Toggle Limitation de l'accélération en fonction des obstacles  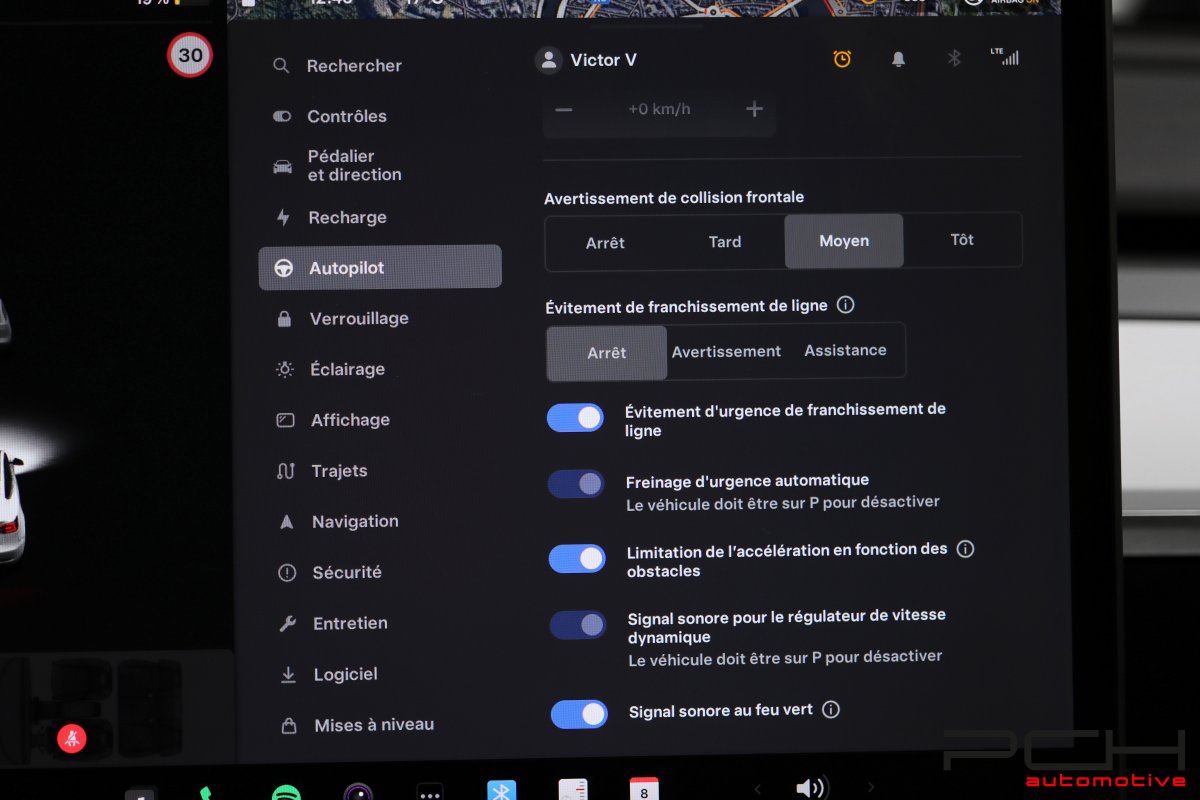click(578, 559)
